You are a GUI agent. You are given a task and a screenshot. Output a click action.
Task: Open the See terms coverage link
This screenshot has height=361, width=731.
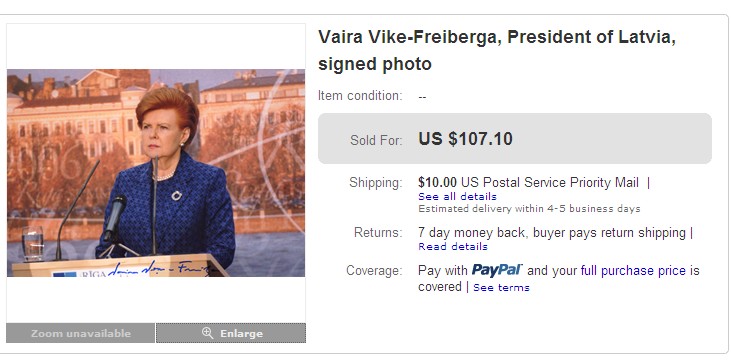coord(501,287)
